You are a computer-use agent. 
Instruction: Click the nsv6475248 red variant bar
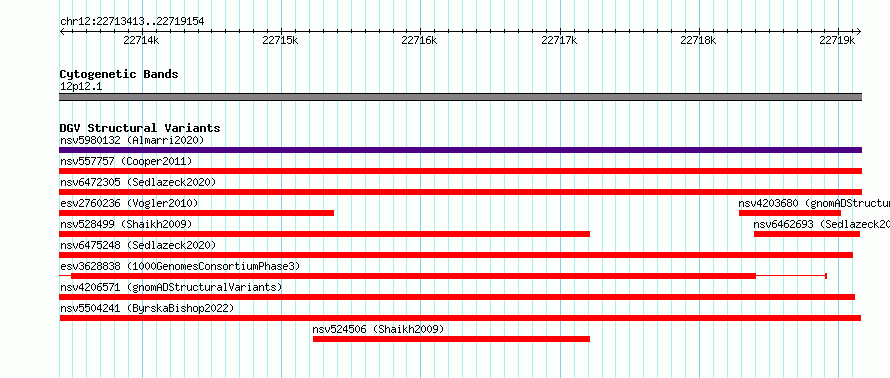[456, 255]
